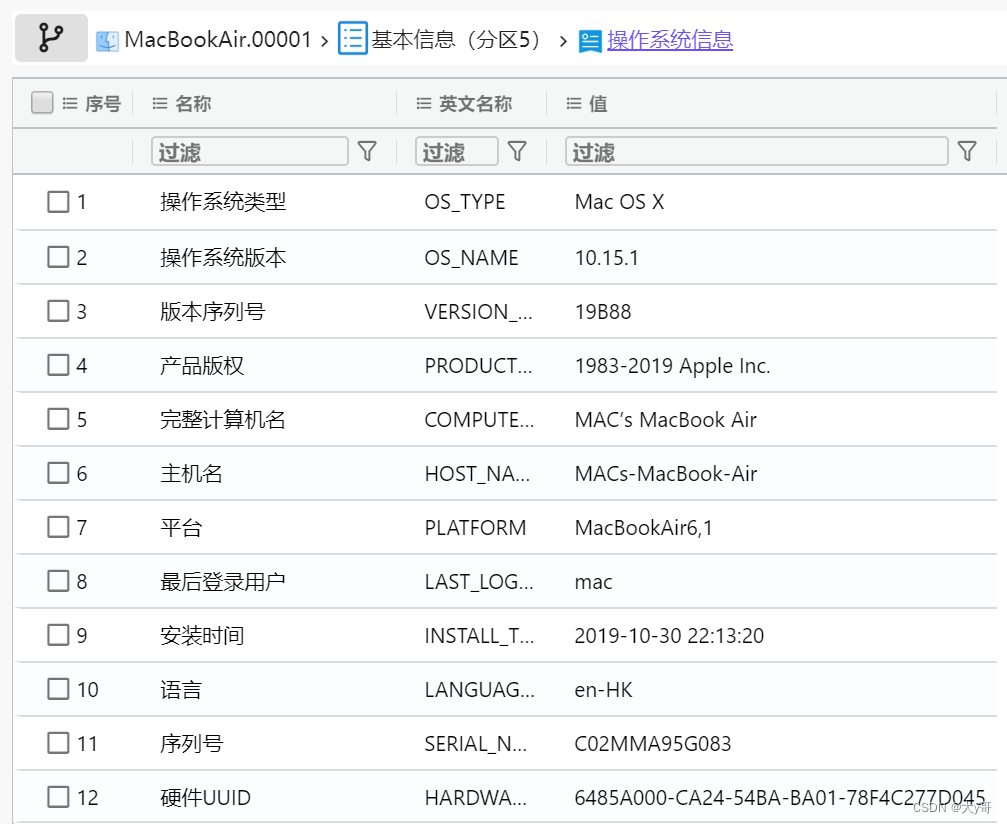The height and width of the screenshot is (824, 1007).
Task: Focus the name column filter input
Action: pos(250,152)
